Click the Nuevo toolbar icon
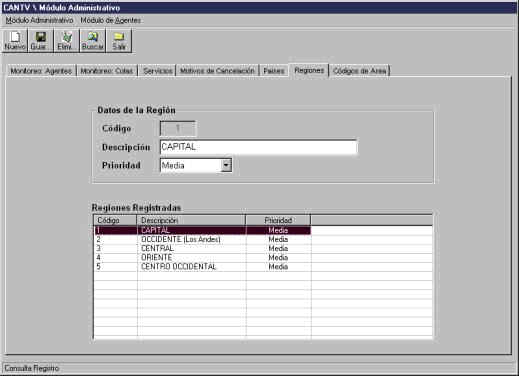The width and height of the screenshot is (519, 376). coord(15,40)
